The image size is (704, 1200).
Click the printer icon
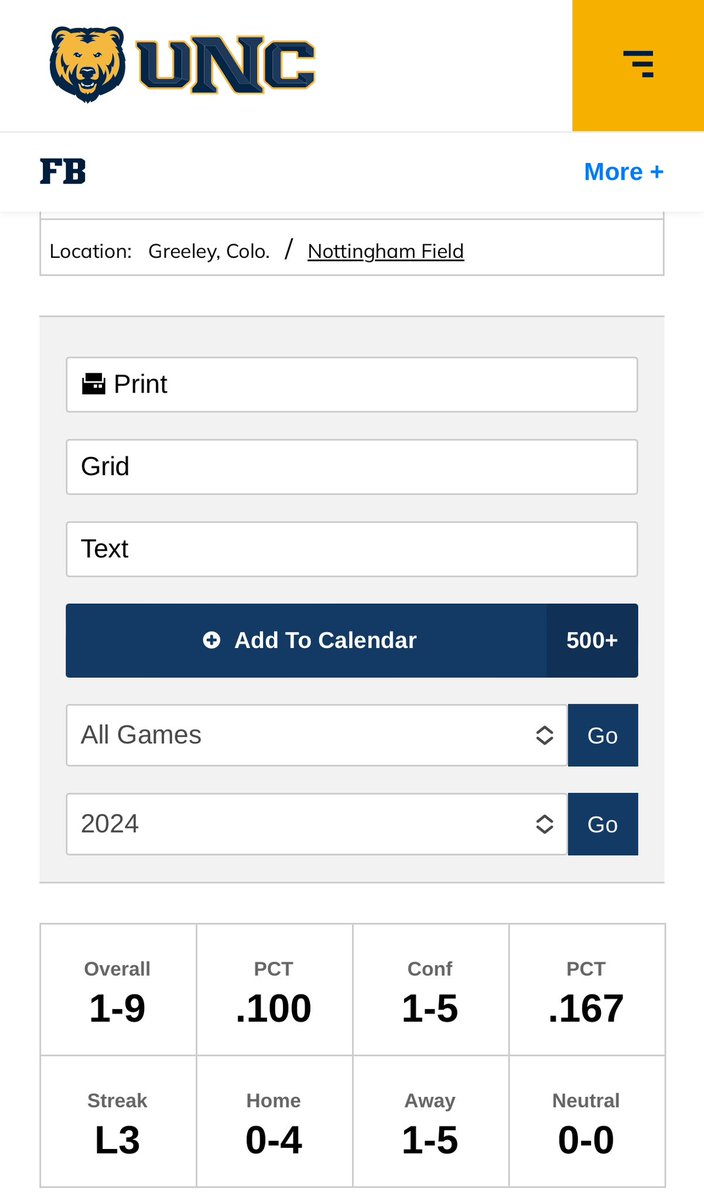(93, 384)
